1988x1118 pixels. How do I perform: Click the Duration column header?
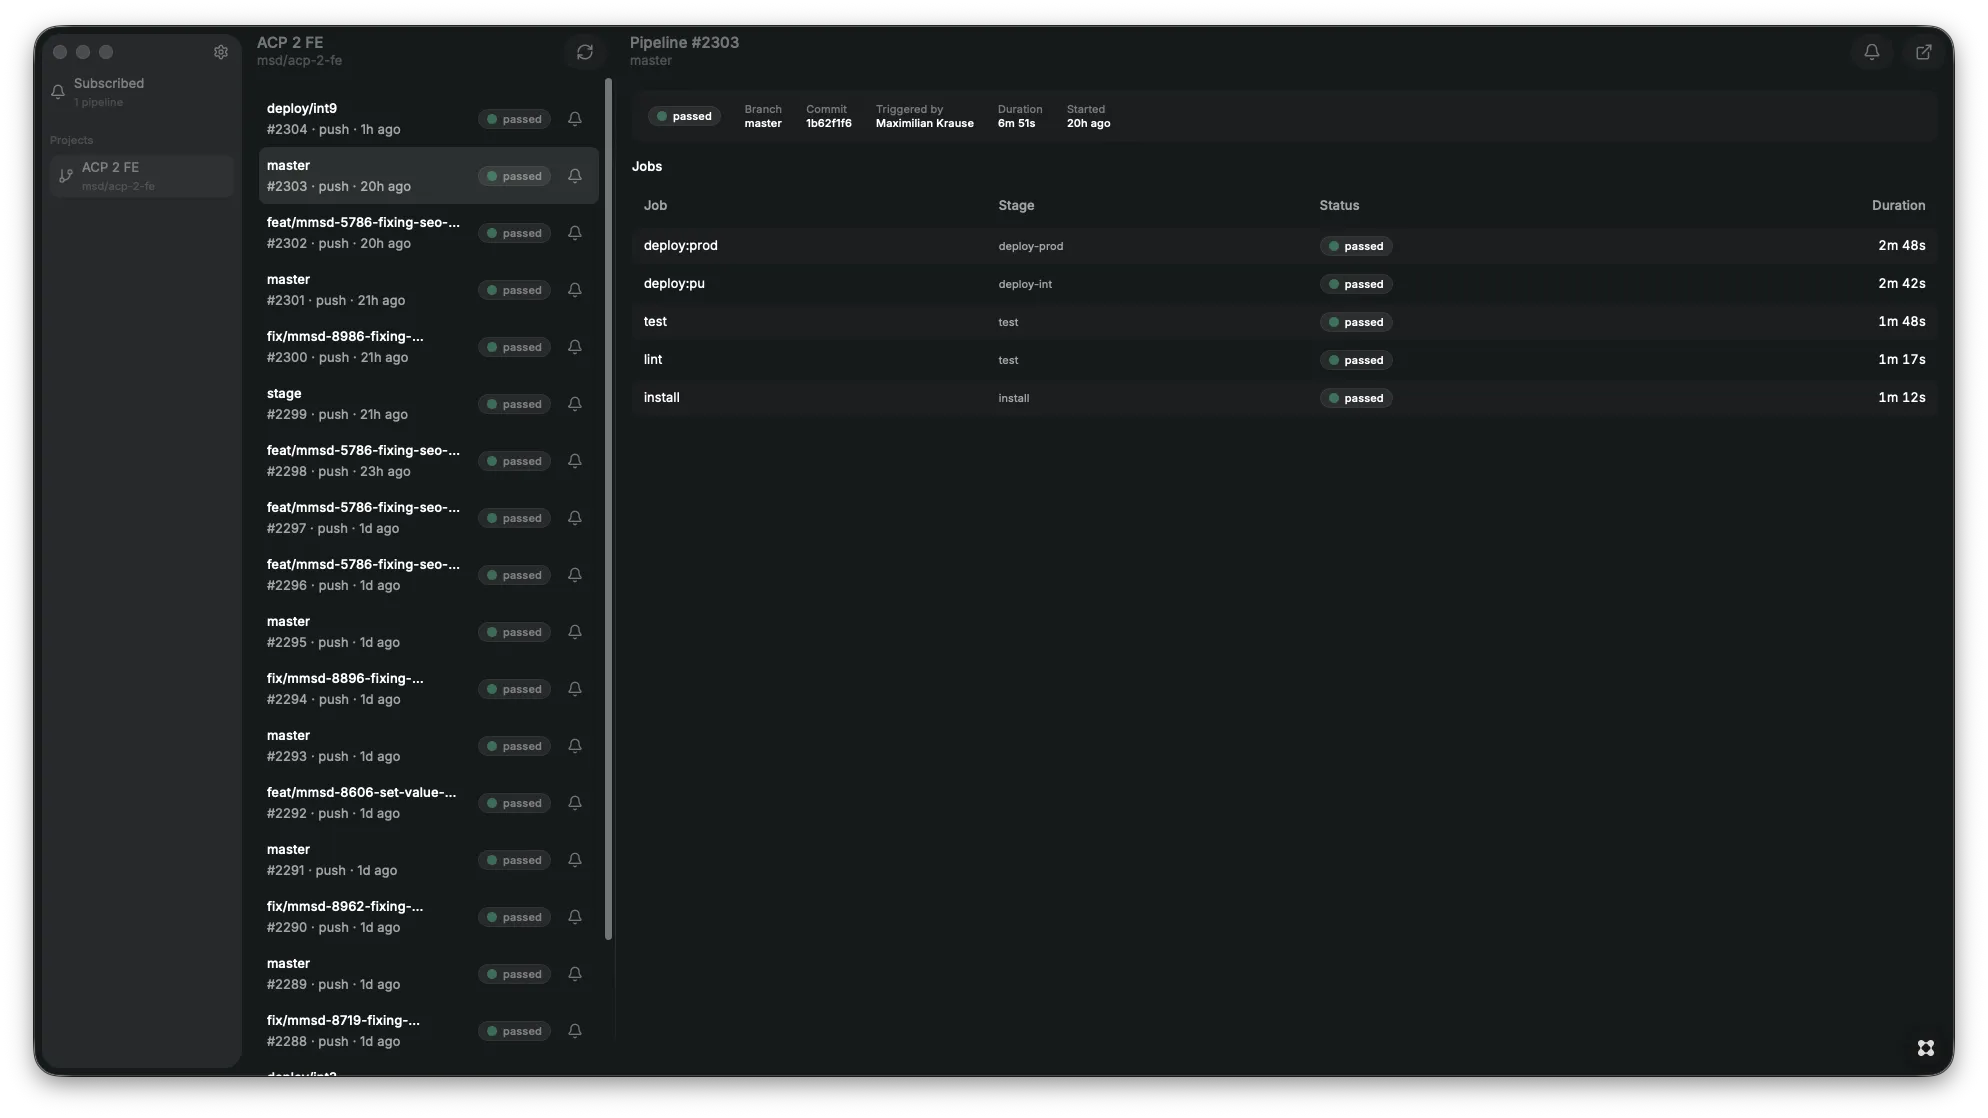(x=1898, y=206)
